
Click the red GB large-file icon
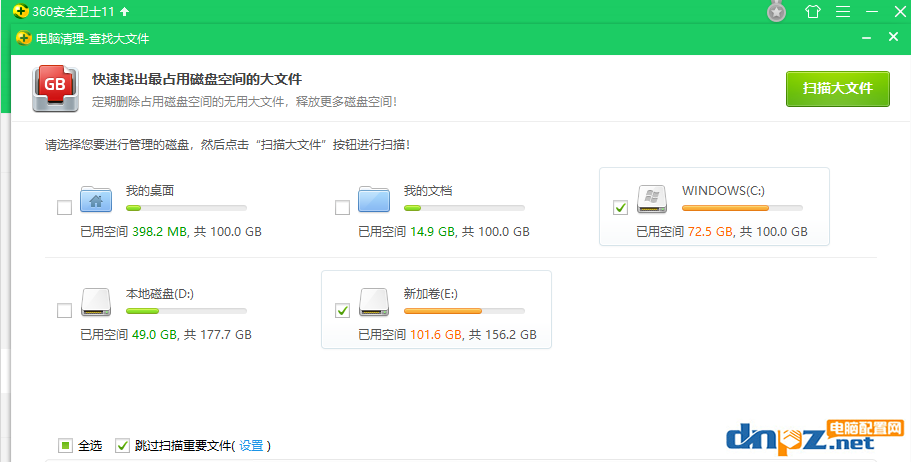tap(55, 88)
